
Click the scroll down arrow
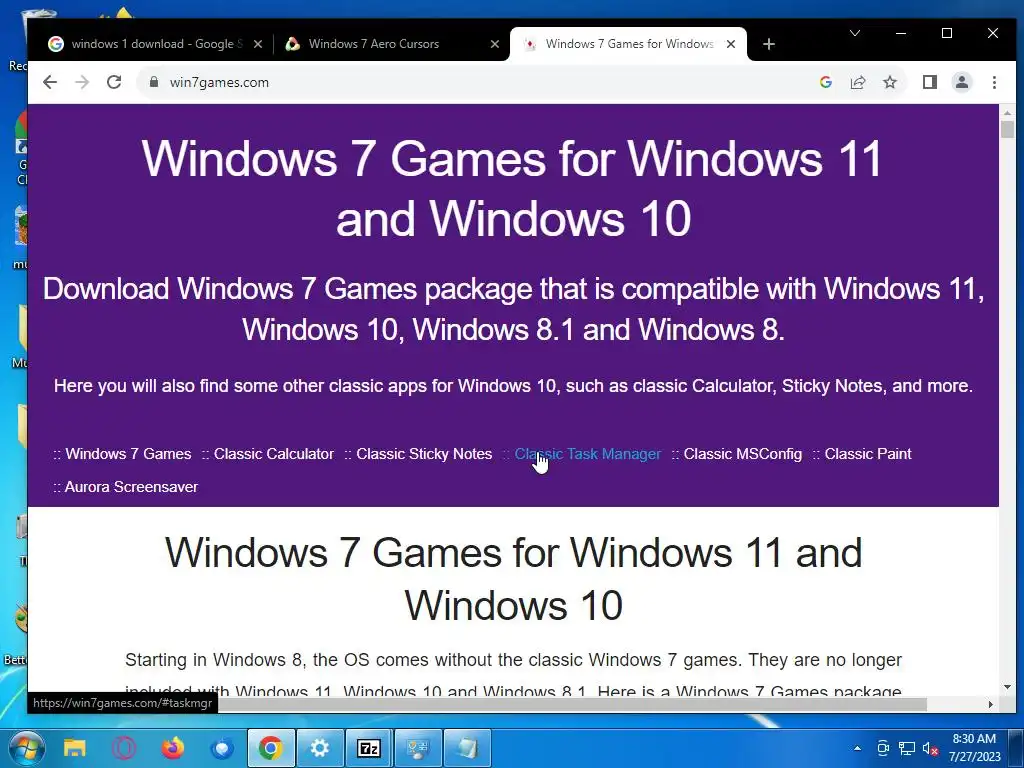pyautogui.click(x=1007, y=687)
